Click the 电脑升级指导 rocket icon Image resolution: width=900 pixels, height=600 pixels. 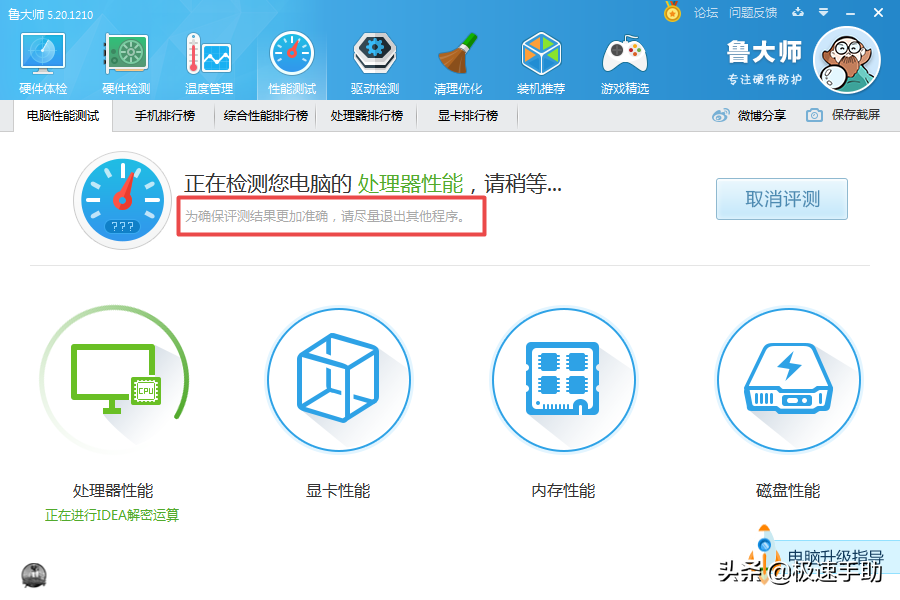tap(765, 554)
